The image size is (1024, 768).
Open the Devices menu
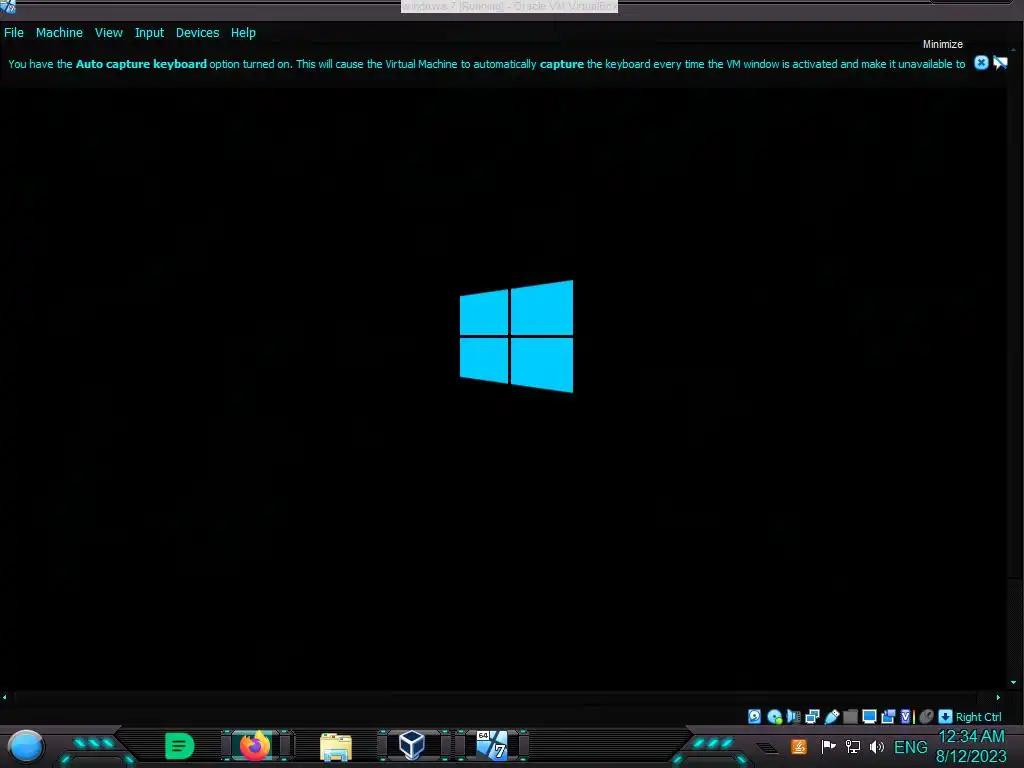coord(197,33)
